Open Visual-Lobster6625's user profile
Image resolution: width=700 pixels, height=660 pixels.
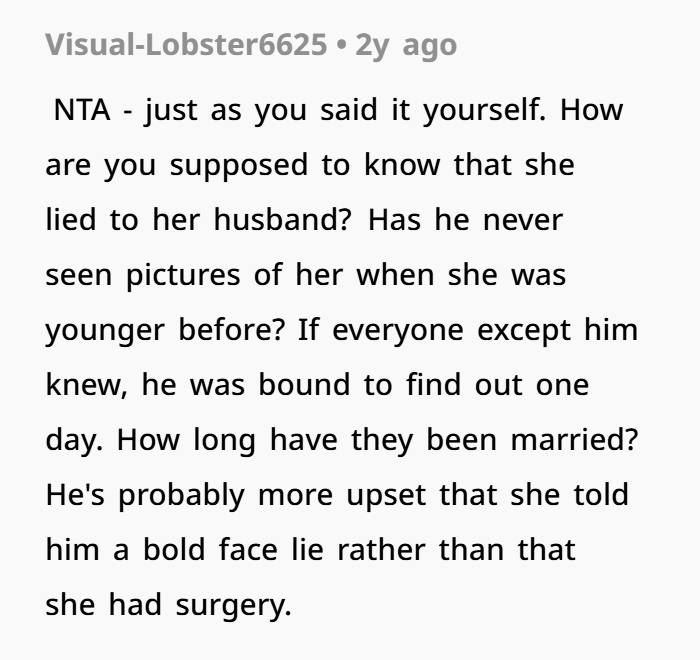click(x=187, y=45)
